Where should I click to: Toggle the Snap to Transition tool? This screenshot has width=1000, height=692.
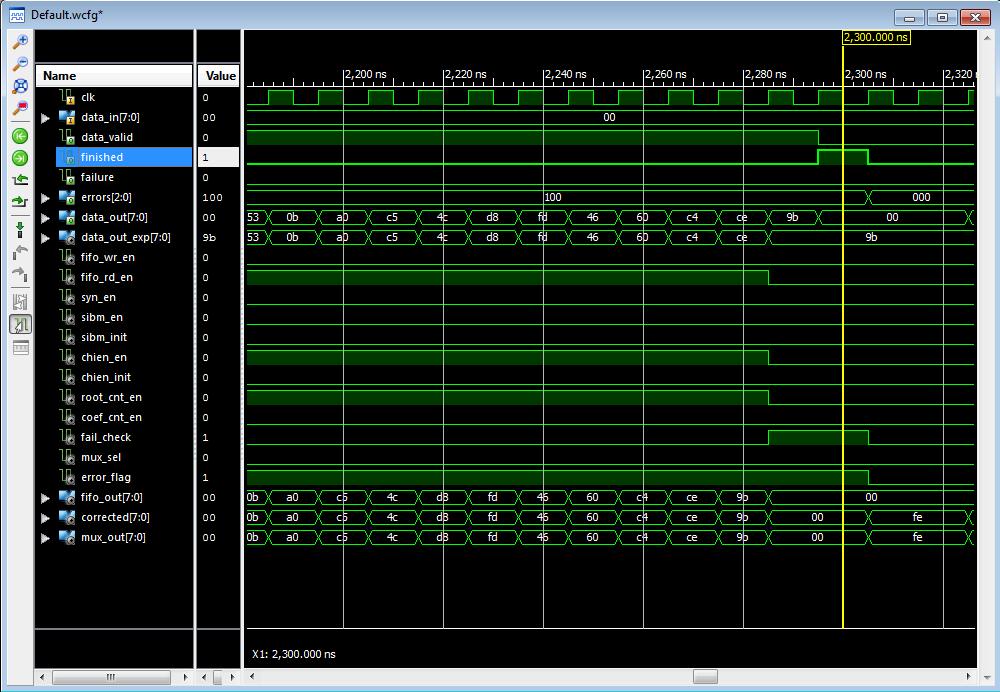tap(20, 325)
